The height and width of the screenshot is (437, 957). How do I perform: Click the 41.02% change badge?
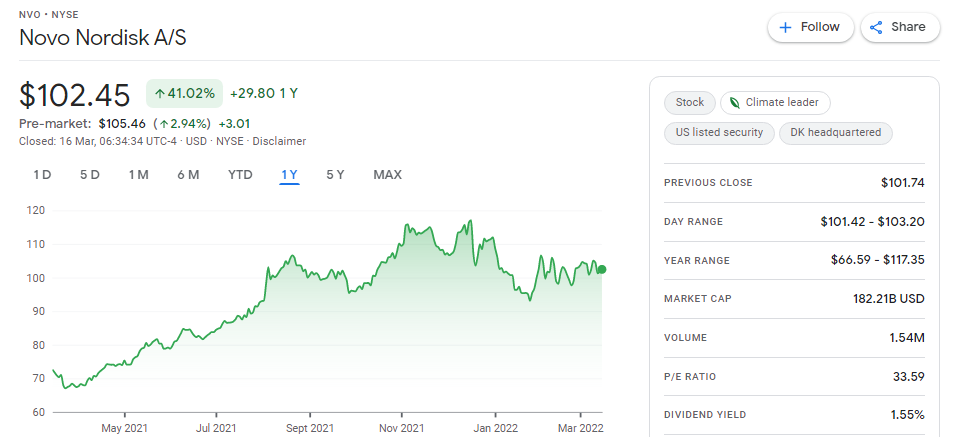click(x=184, y=94)
